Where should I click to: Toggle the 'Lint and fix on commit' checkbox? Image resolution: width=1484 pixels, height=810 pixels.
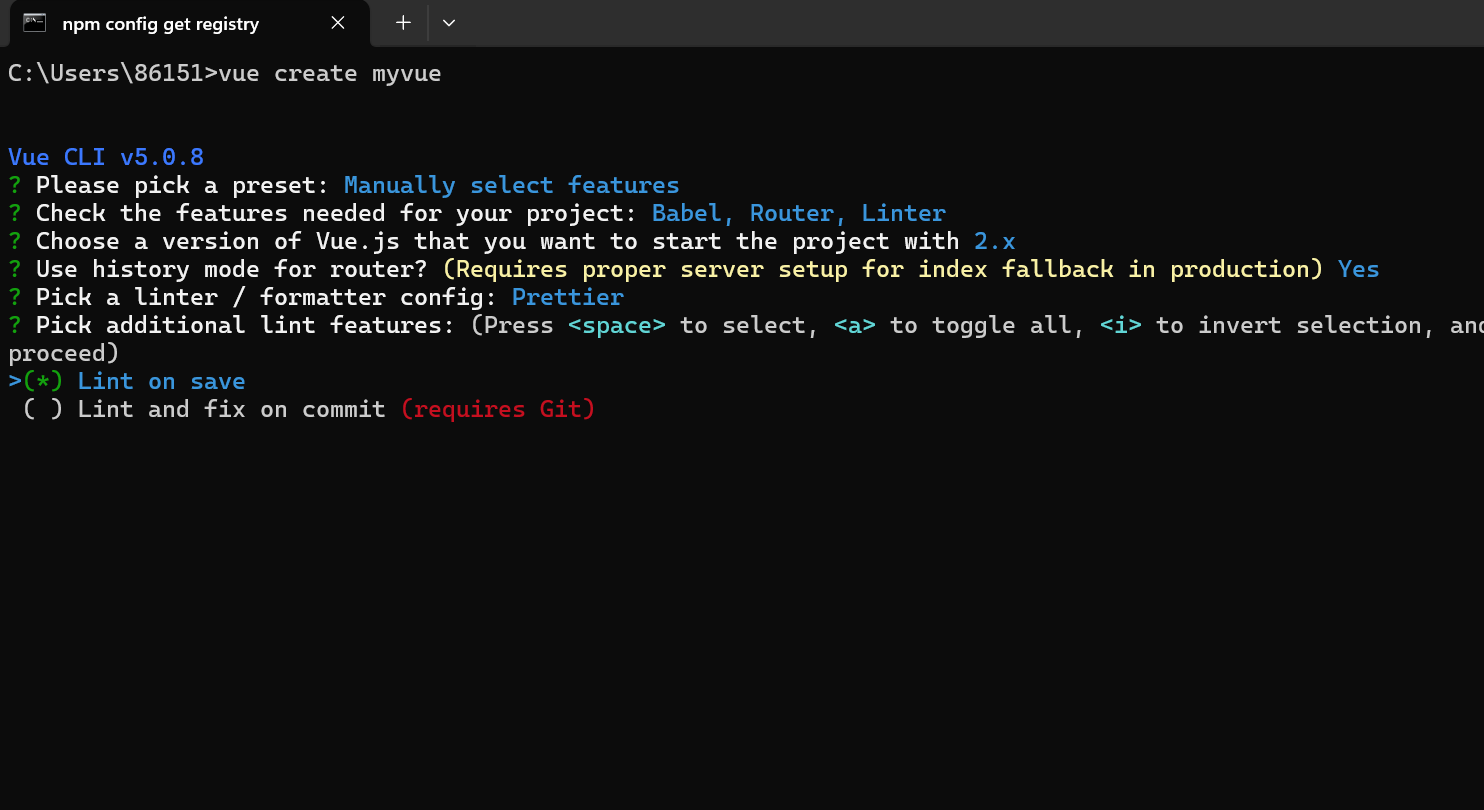(x=43, y=409)
